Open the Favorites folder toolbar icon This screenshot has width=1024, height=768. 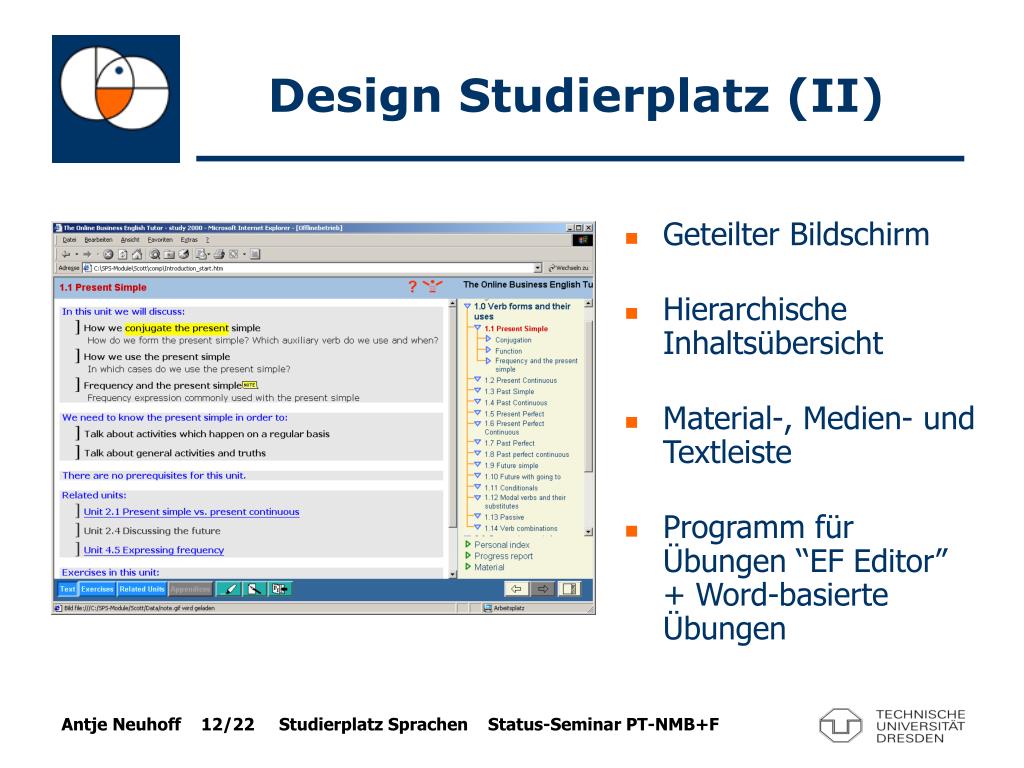point(169,254)
